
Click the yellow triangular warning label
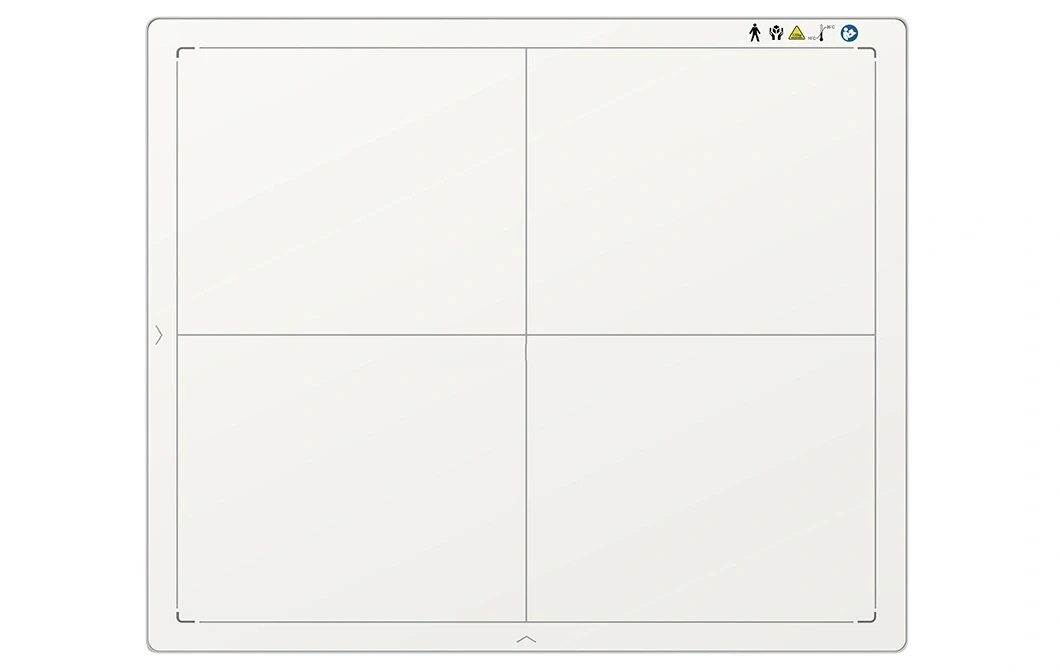[x=797, y=33]
